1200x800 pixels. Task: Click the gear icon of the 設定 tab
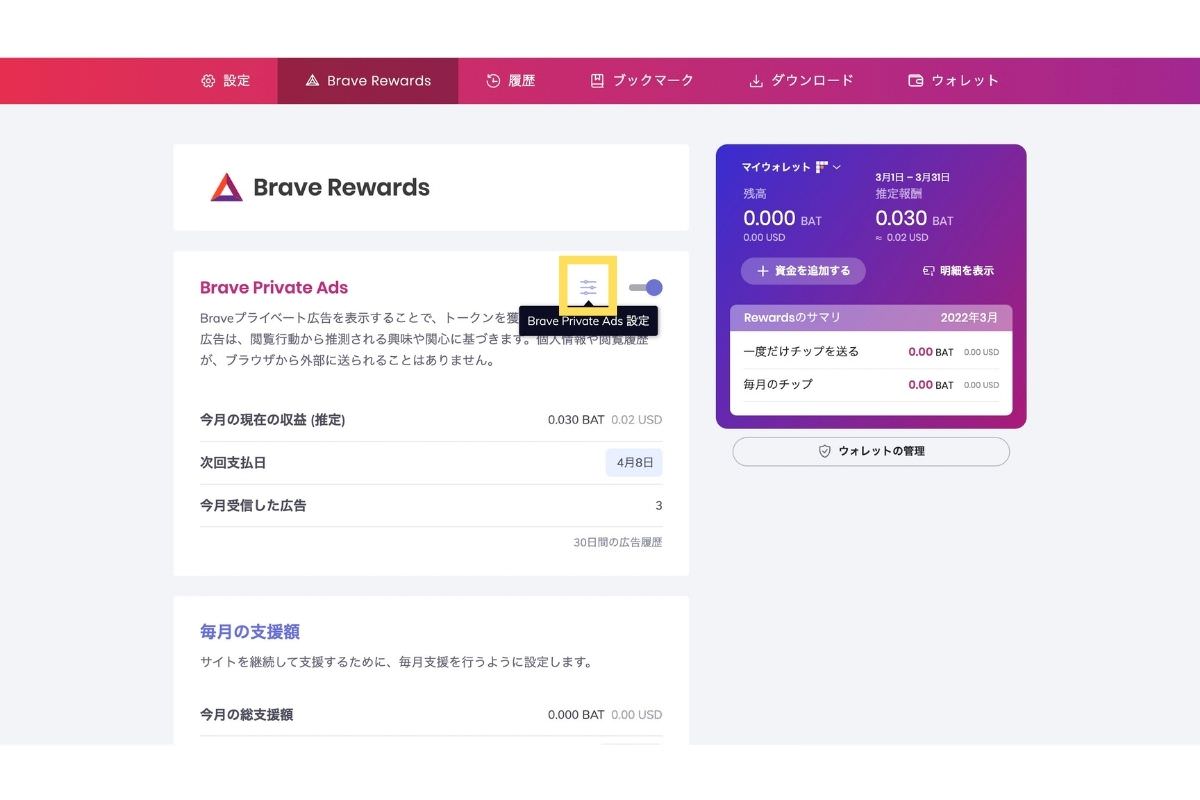click(x=208, y=81)
